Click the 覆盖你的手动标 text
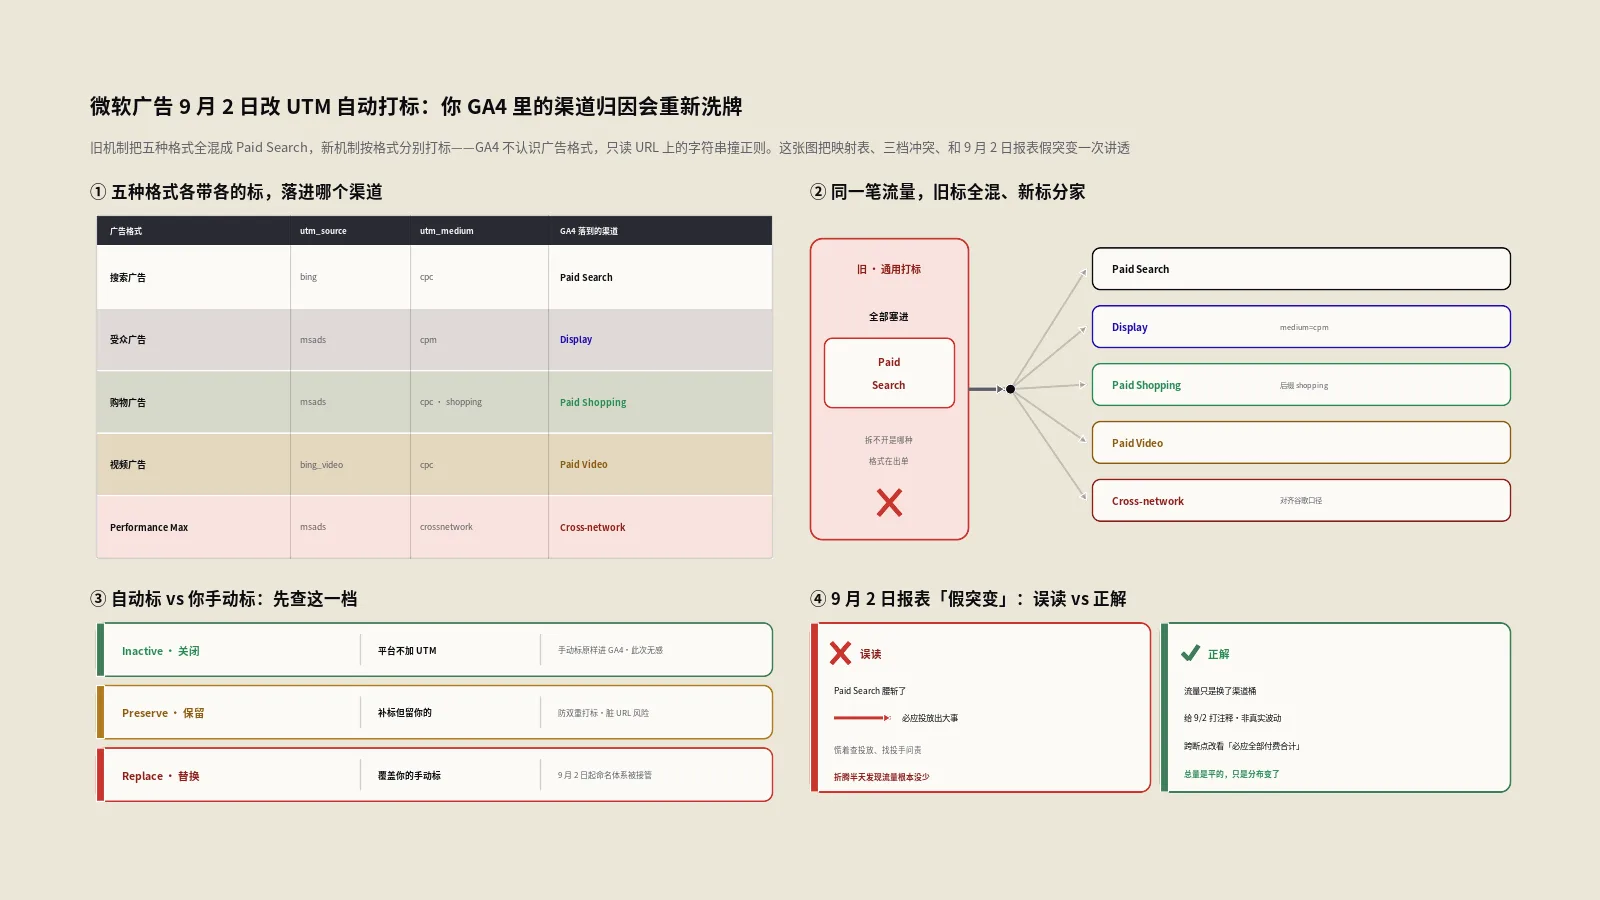Viewport: 1600px width, 900px height. 409,776
